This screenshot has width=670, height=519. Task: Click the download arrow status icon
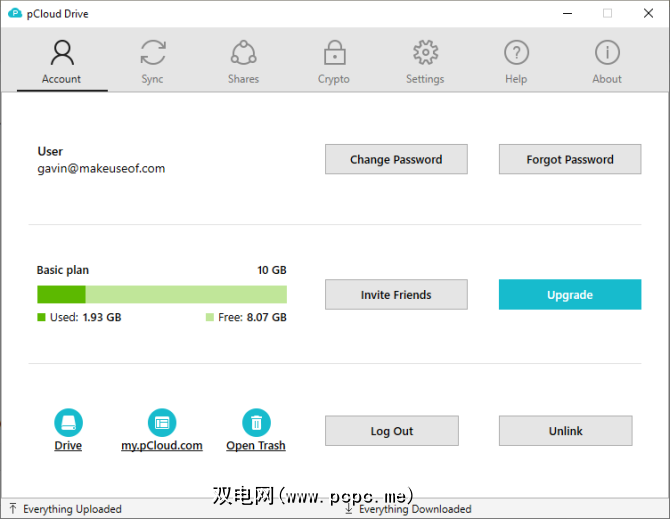349,509
